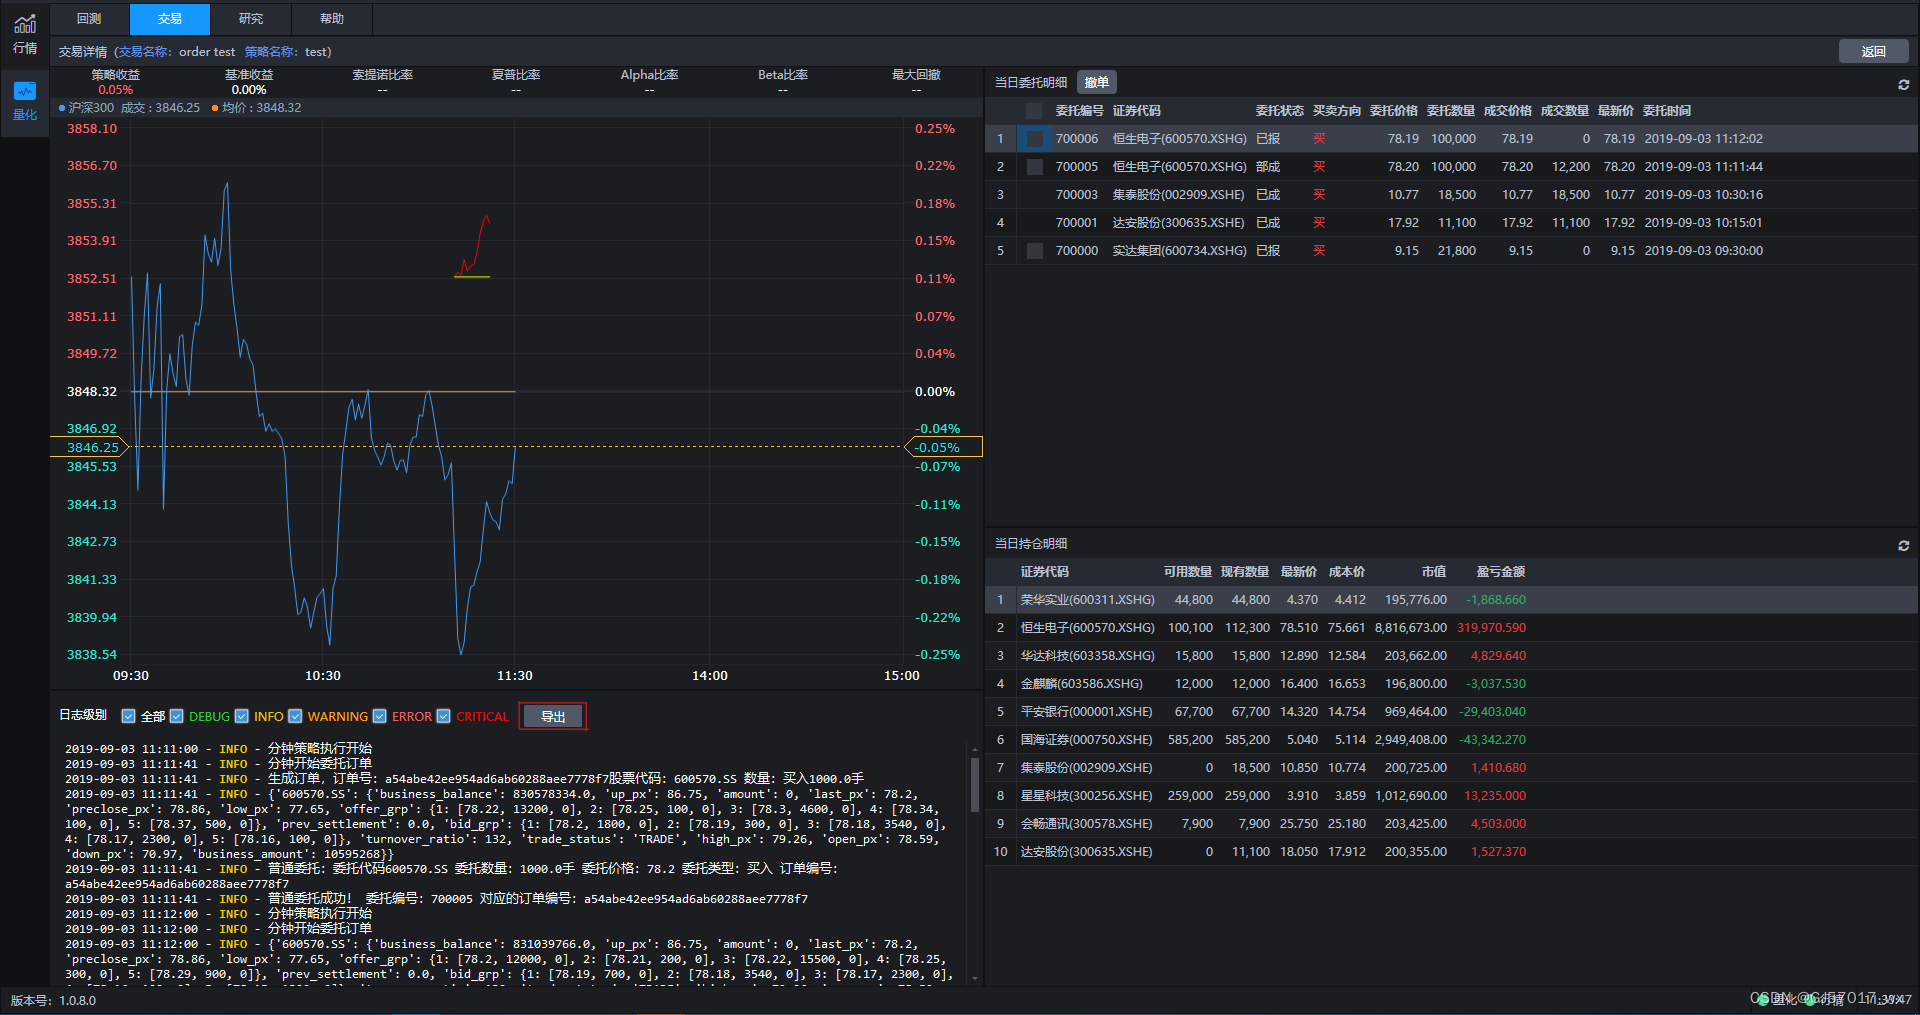Click the 量化 connection status indicator
Image resolution: width=1920 pixels, height=1015 pixels.
(x=1763, y=1000)
